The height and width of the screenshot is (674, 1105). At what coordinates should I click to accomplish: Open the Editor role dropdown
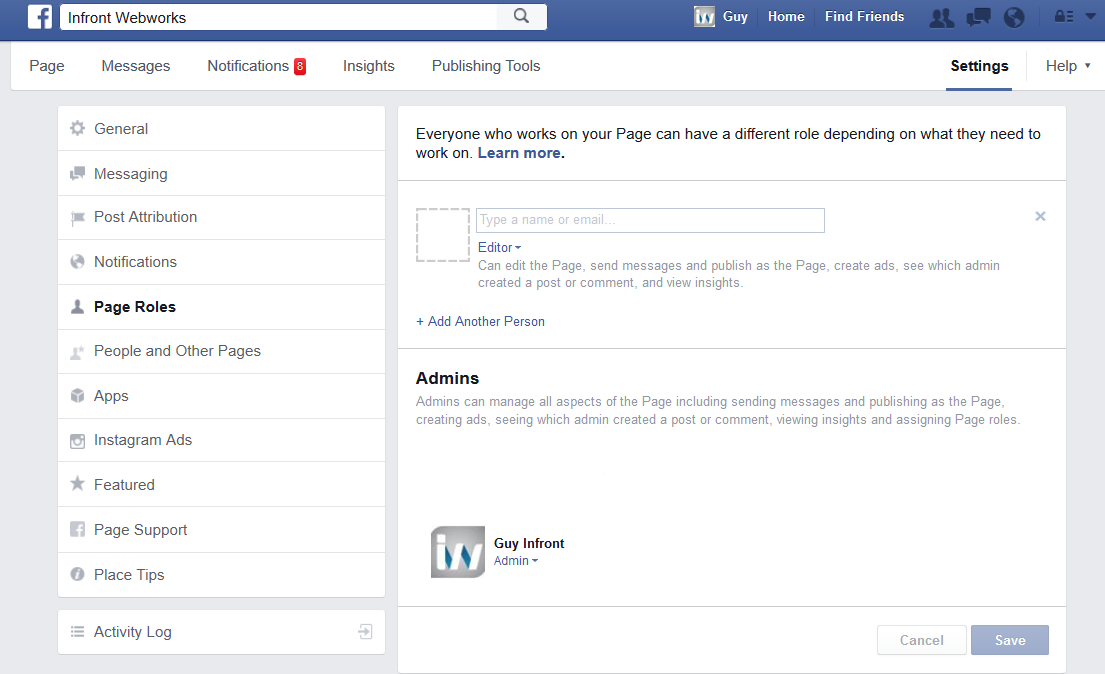click(x=500, y=247)
